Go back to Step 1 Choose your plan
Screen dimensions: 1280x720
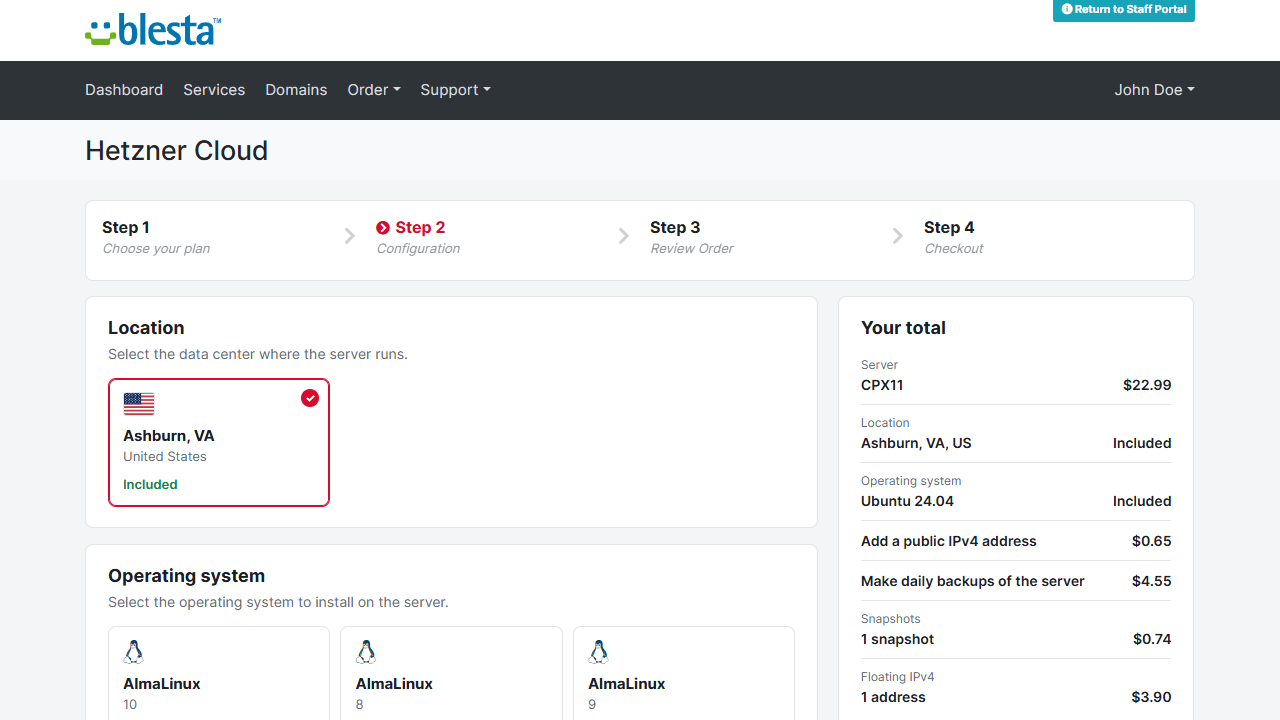156,237
